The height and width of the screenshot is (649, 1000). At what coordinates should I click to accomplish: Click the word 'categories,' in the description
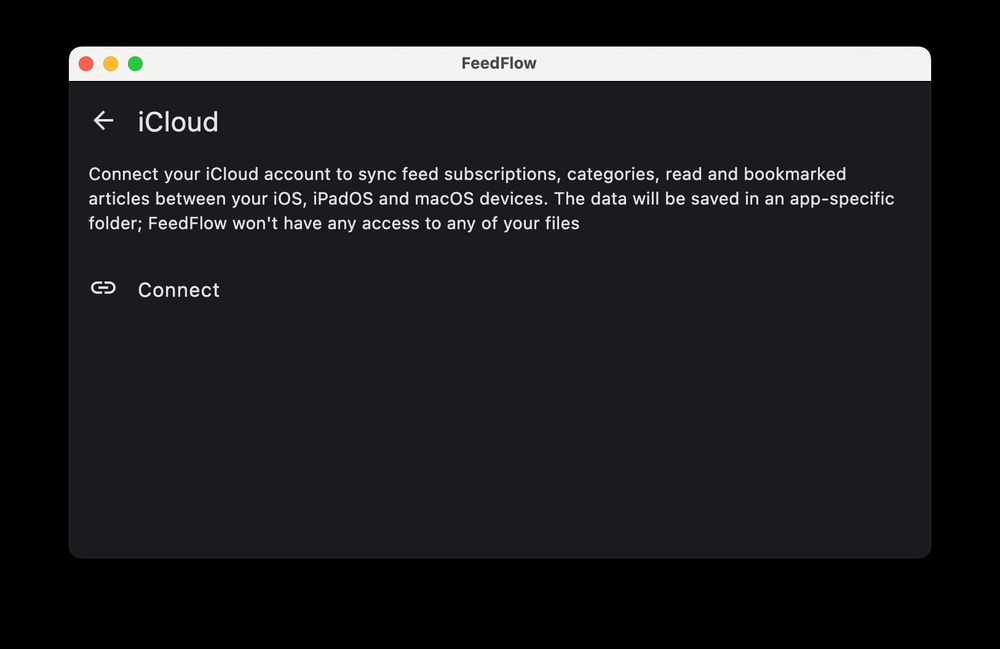point(613,175)
